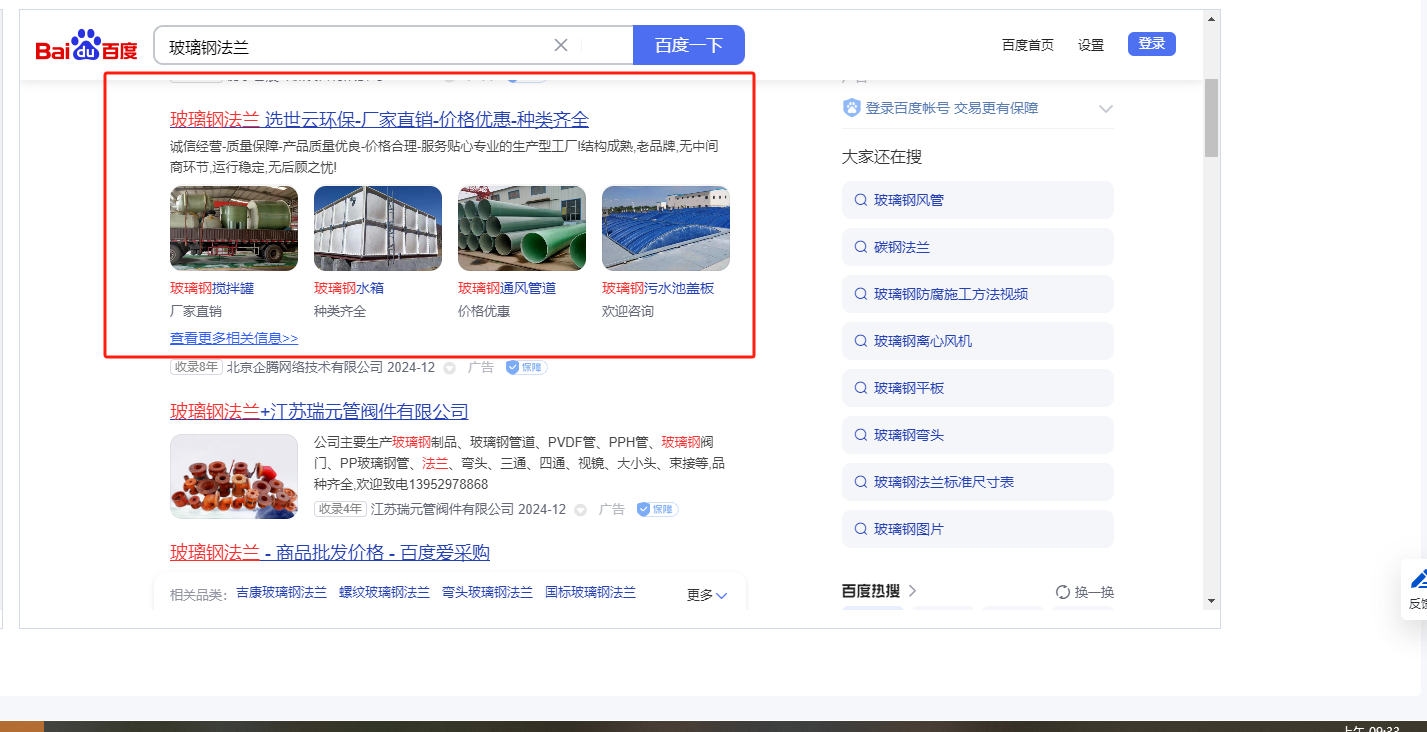
Task: Select 弯头玻璃钢法兰 related category
Action: pyautogui.click(x=487, y=592)
